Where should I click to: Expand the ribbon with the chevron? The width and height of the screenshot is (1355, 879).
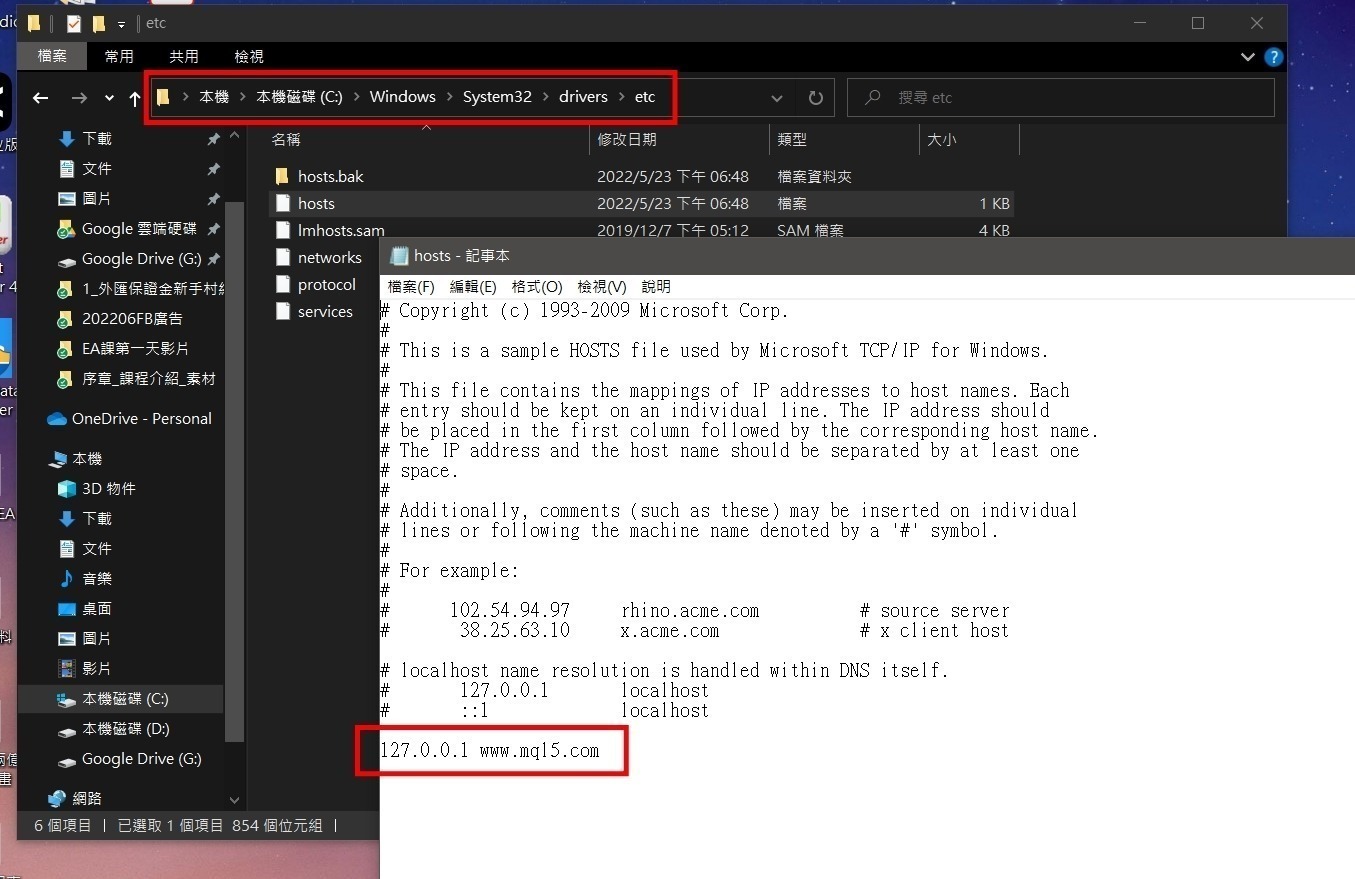1246,57
